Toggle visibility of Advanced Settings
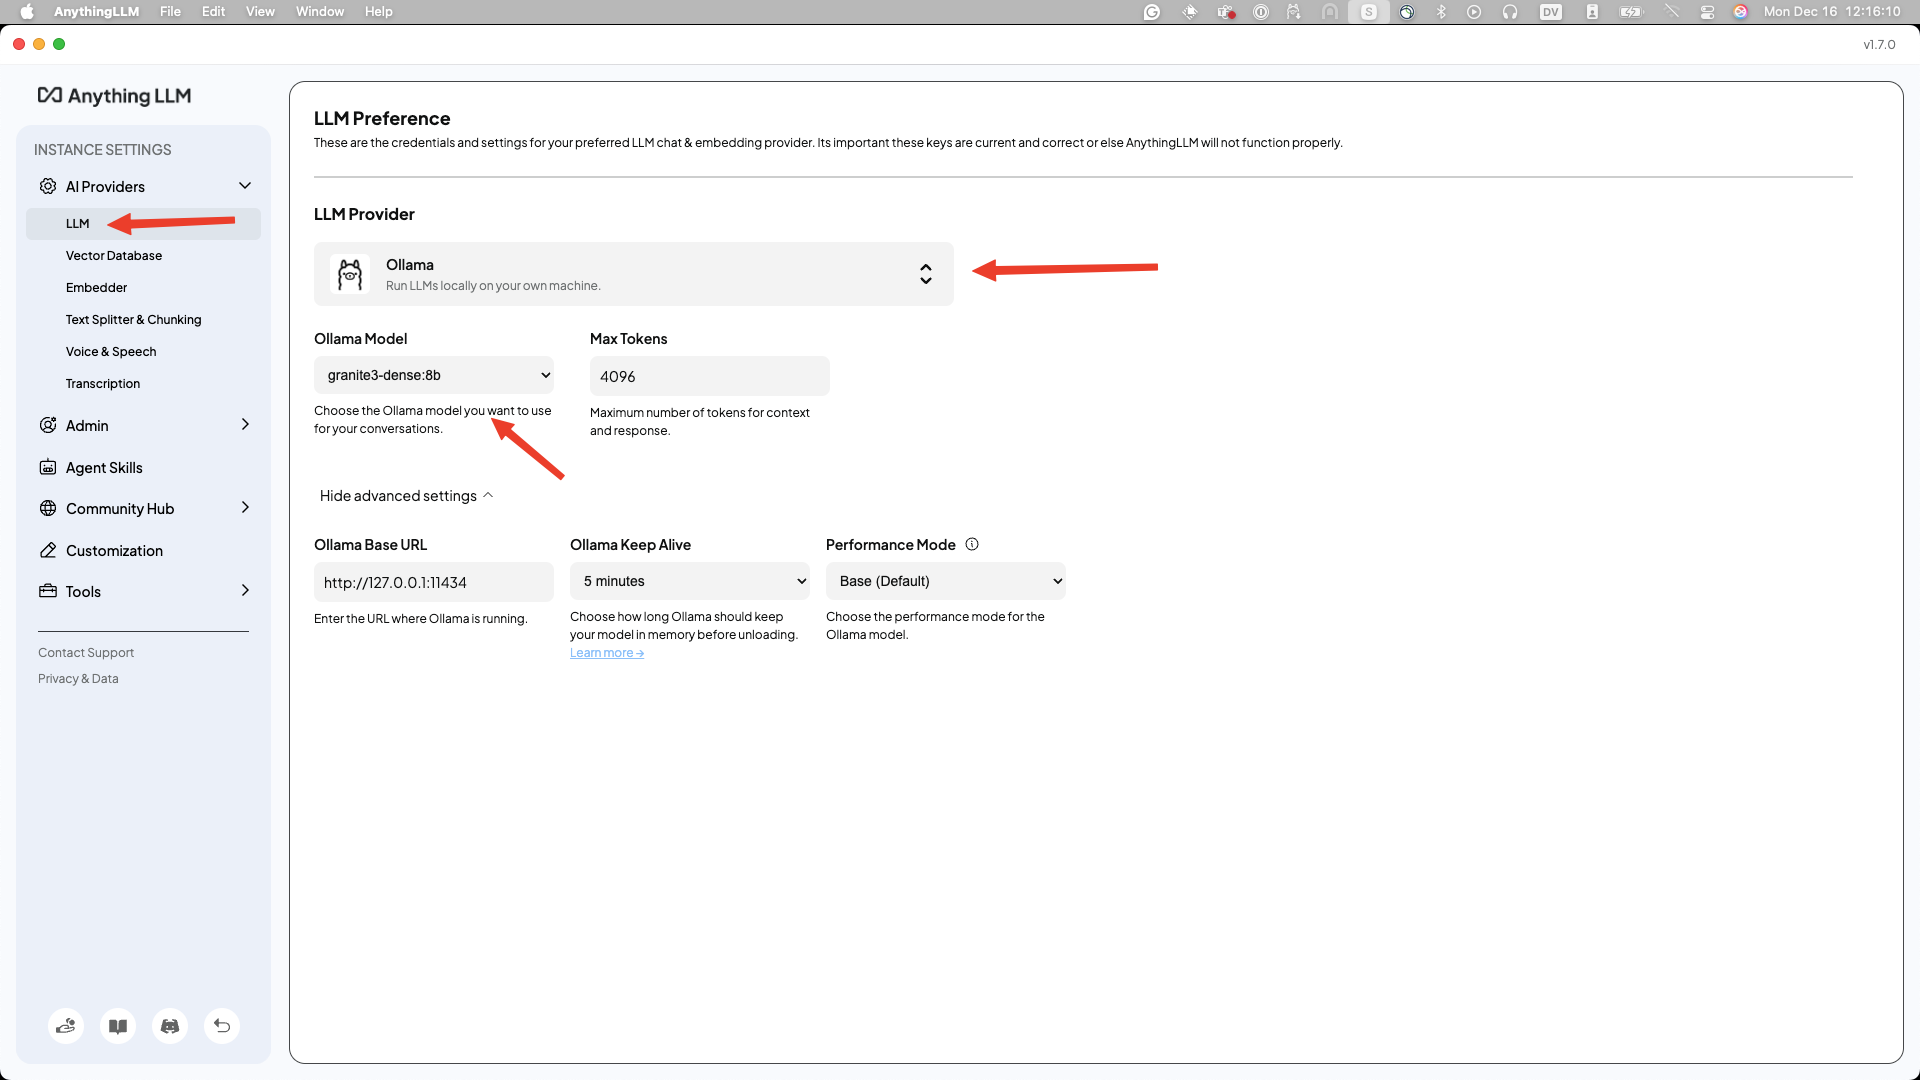This screenshot has height=1080, width=1920. point(405,496)
